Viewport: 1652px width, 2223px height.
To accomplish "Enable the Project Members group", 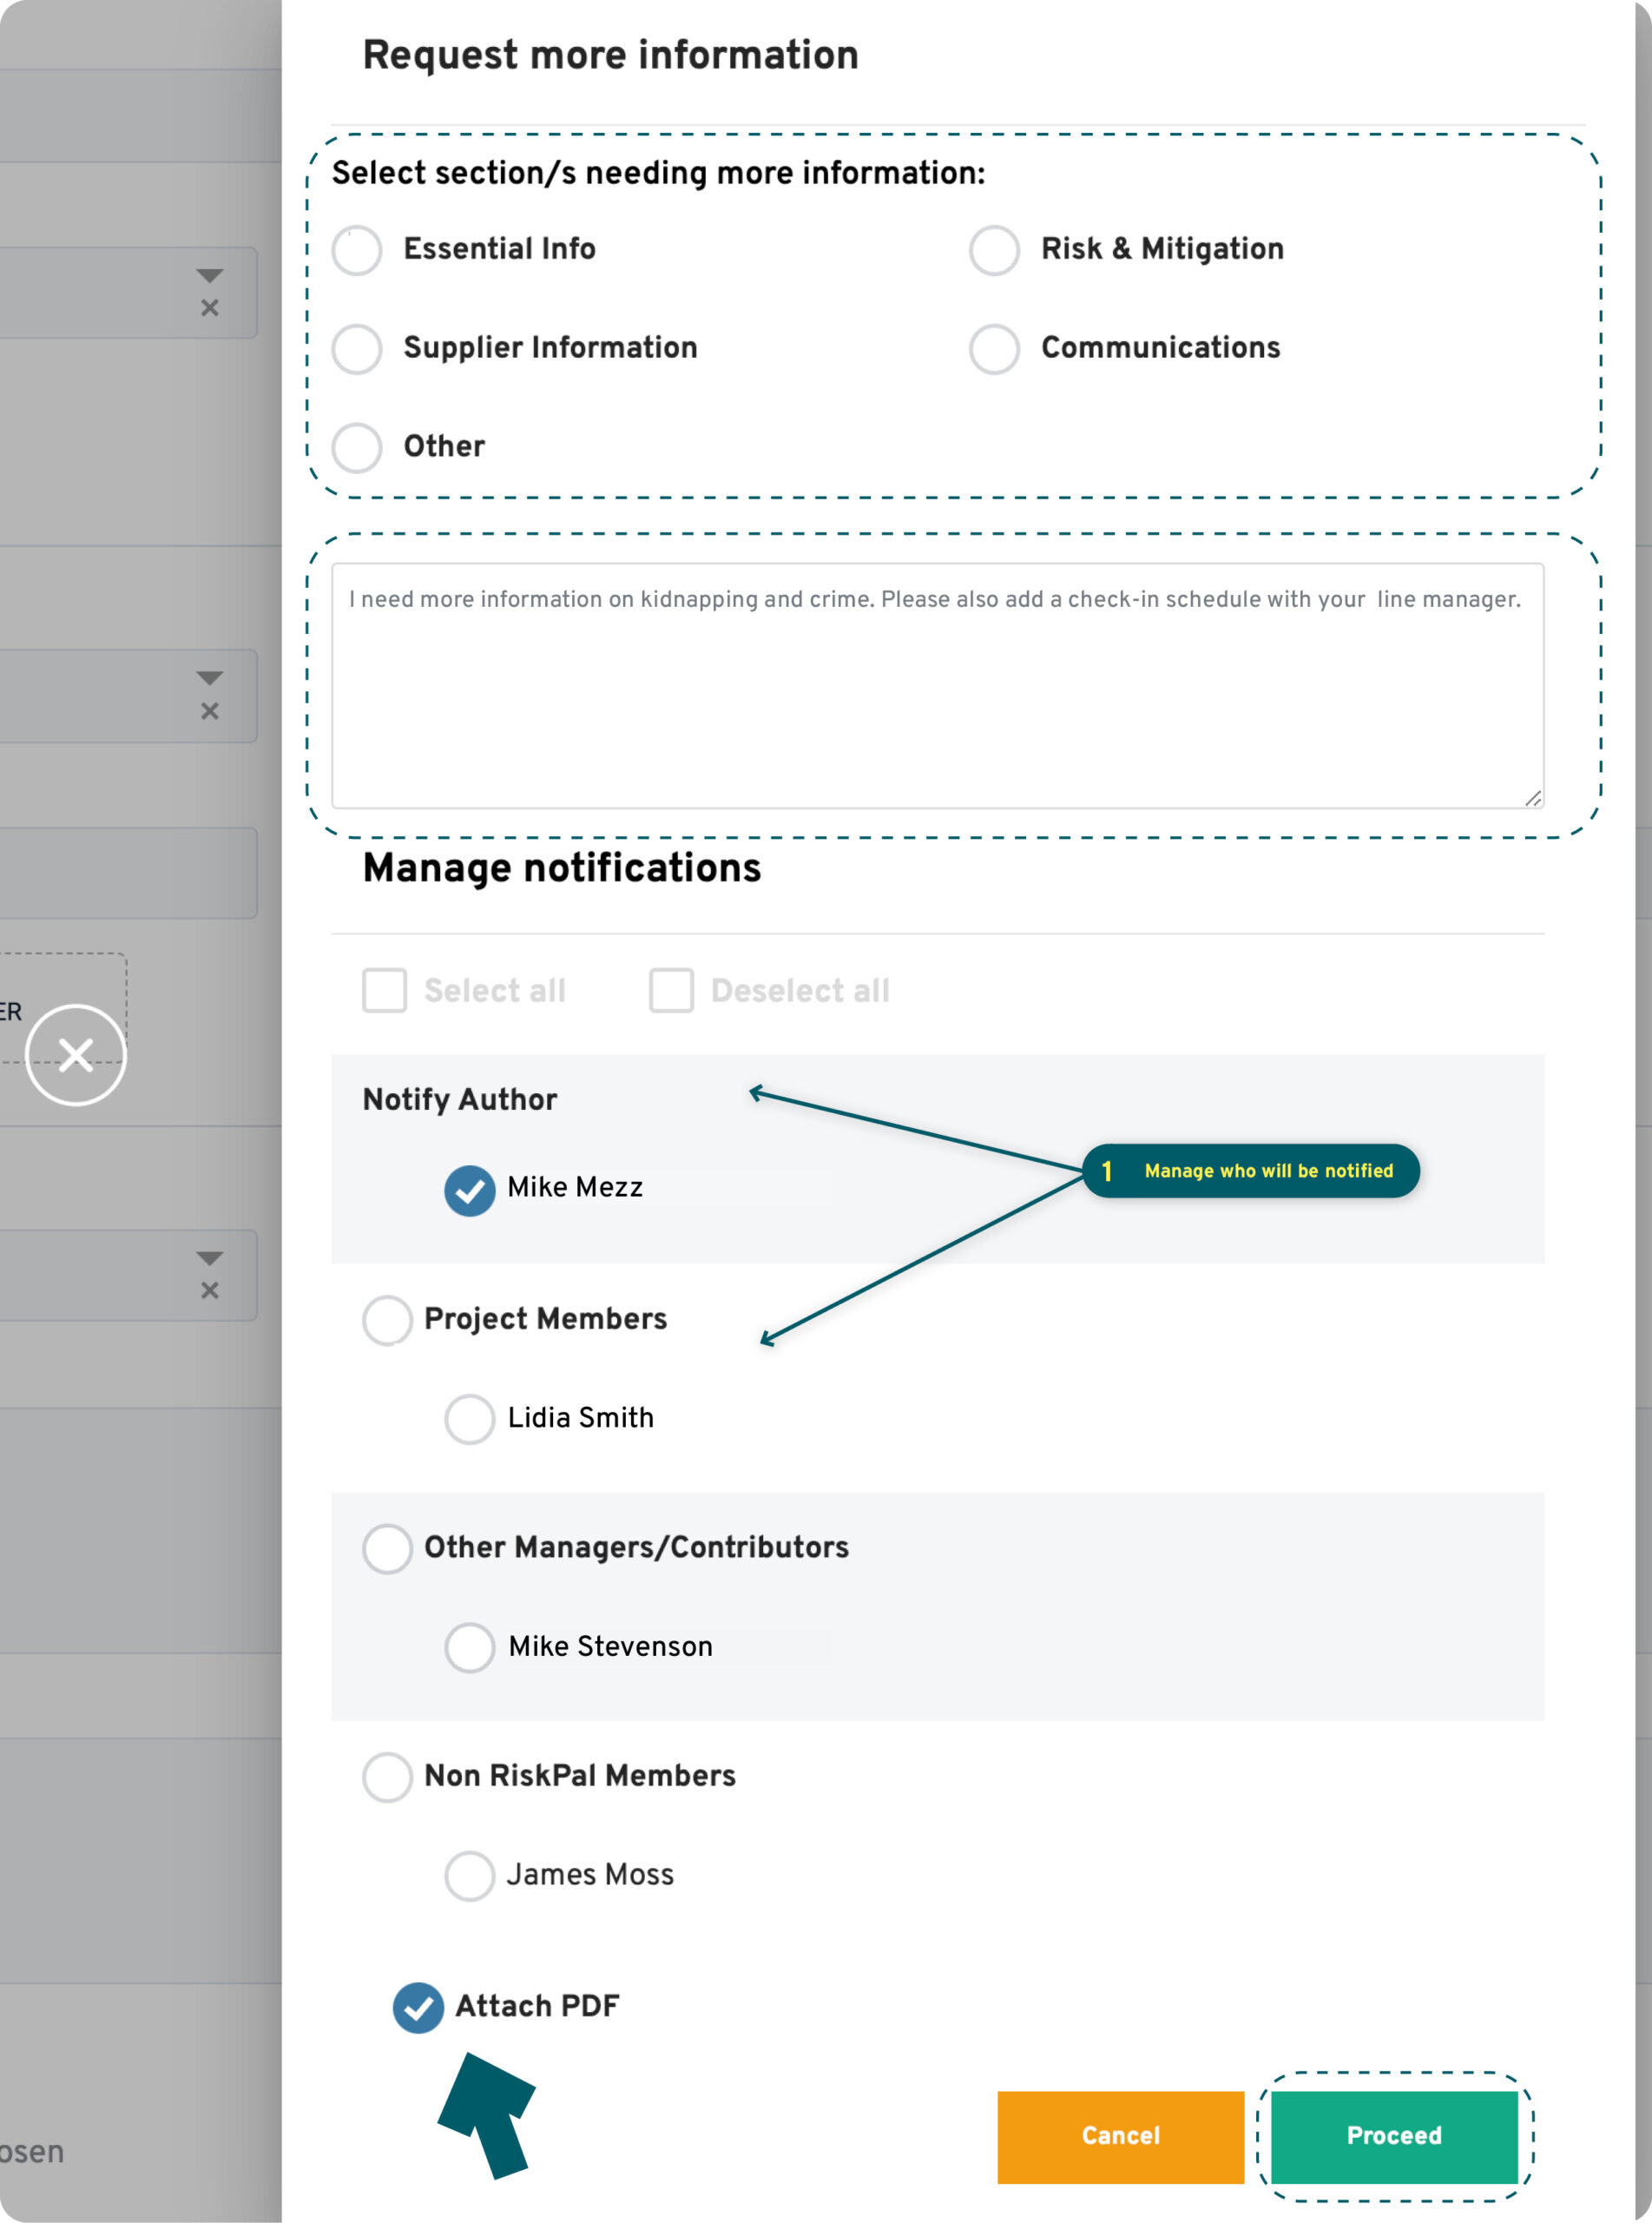I will (x=387, y=1320).
